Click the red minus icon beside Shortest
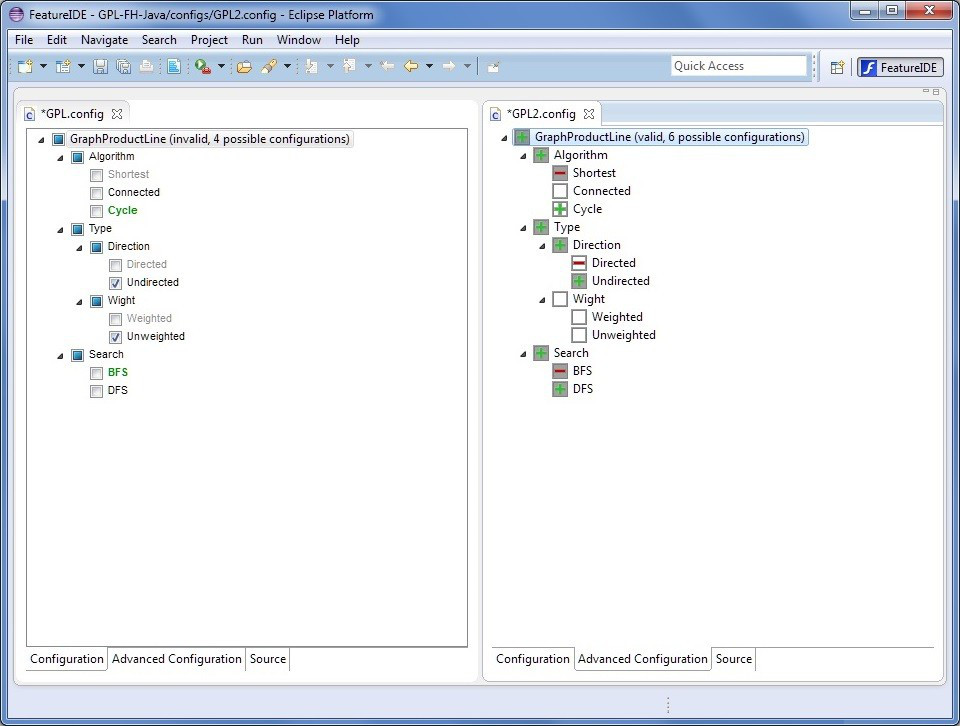The height and width of the screenshot is (726, 960). tap(560, 173)
